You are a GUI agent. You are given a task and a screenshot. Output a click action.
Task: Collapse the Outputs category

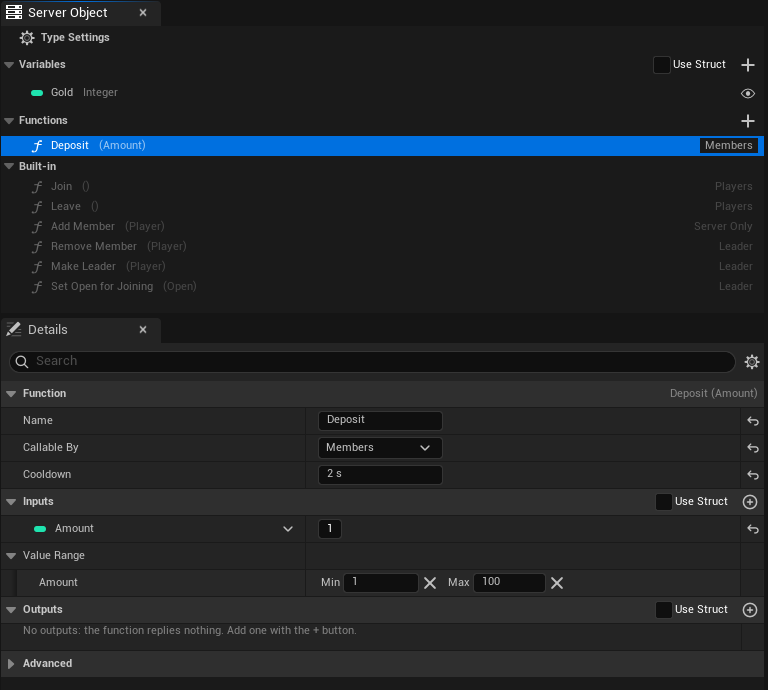click(x=11, y=610)
